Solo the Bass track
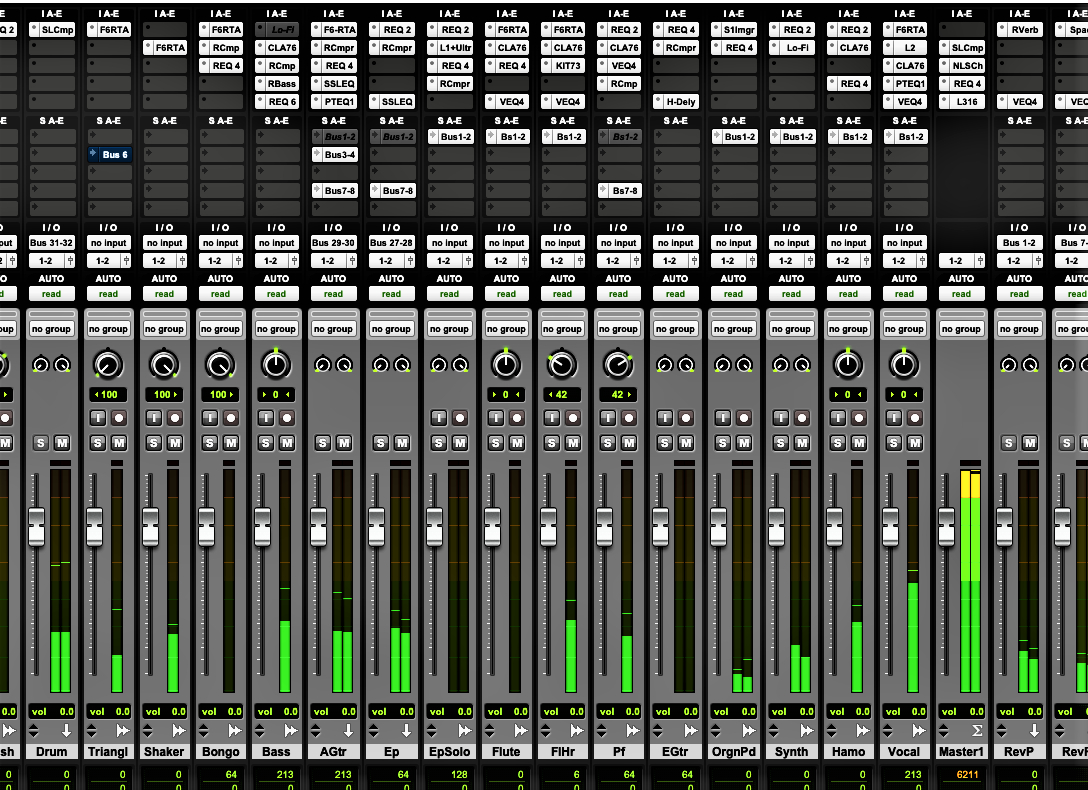 (x=268, y=442)
